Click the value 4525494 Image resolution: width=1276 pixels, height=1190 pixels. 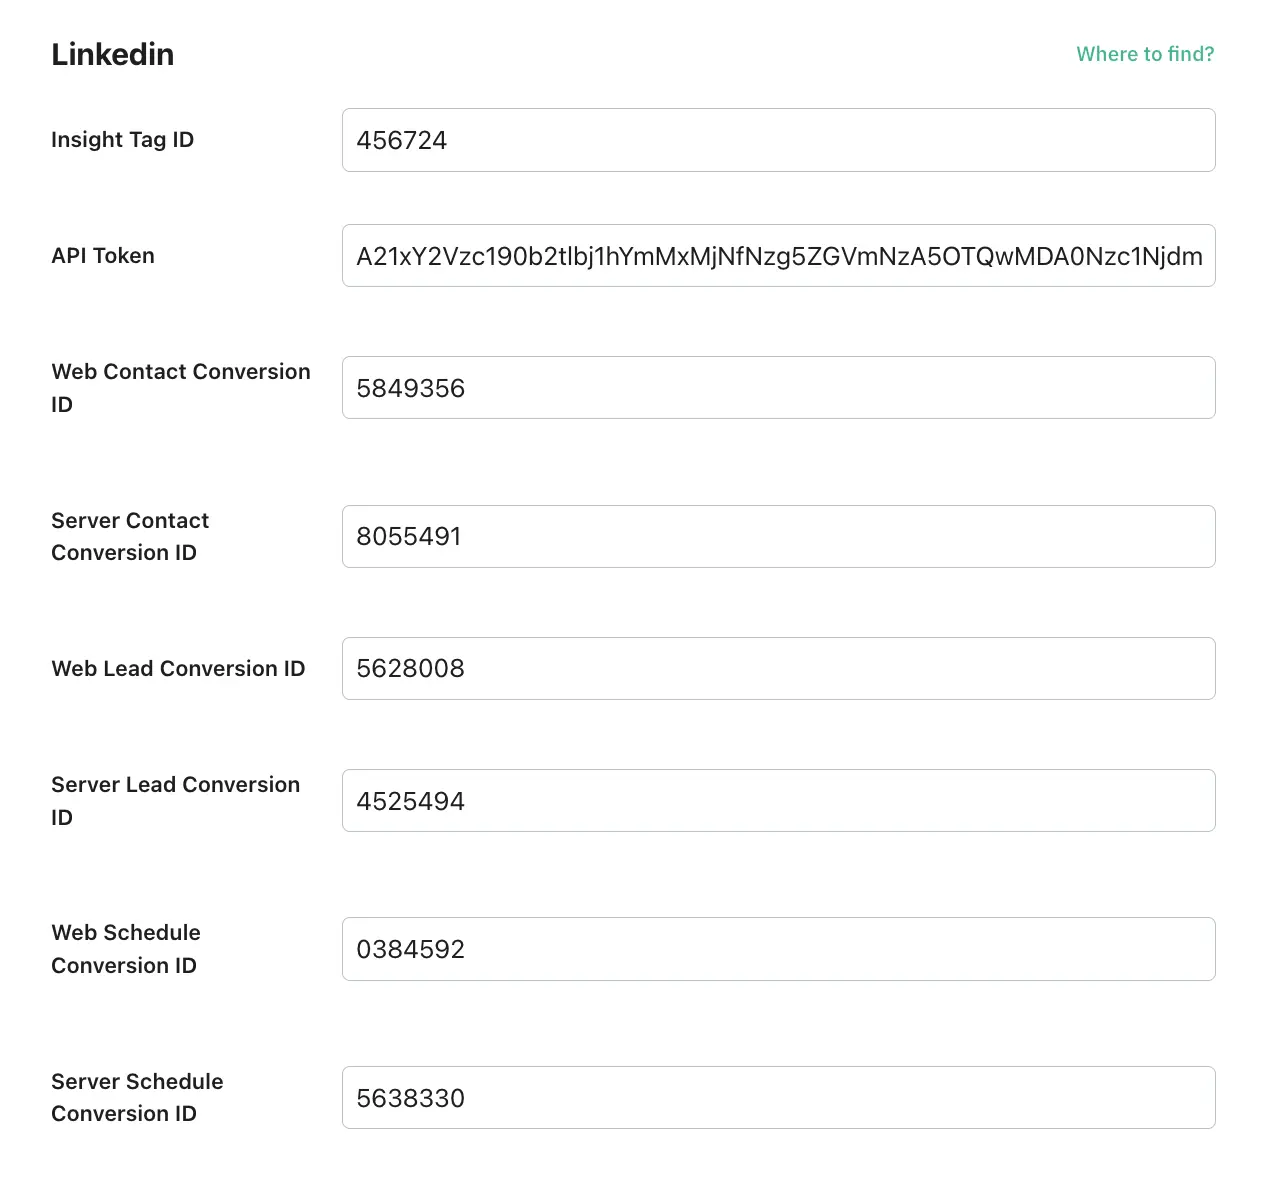[x=411, y=800]
